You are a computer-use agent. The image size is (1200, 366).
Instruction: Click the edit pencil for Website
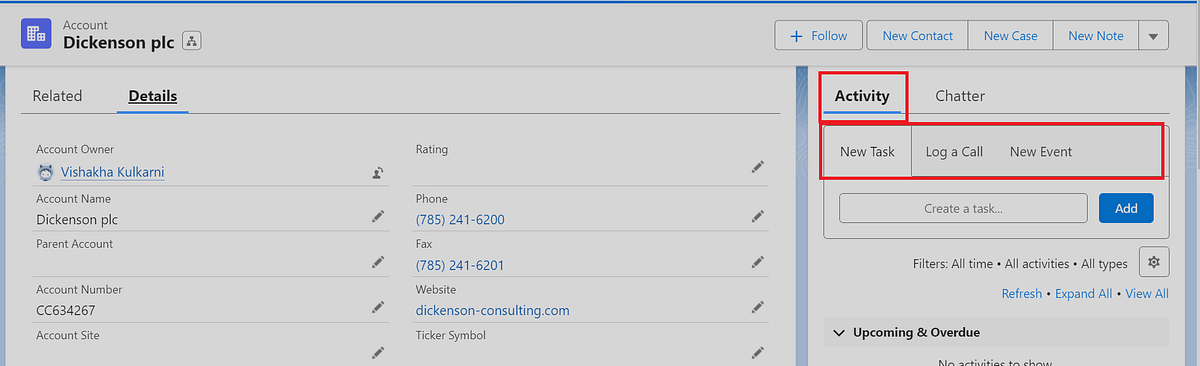(757, 307)
